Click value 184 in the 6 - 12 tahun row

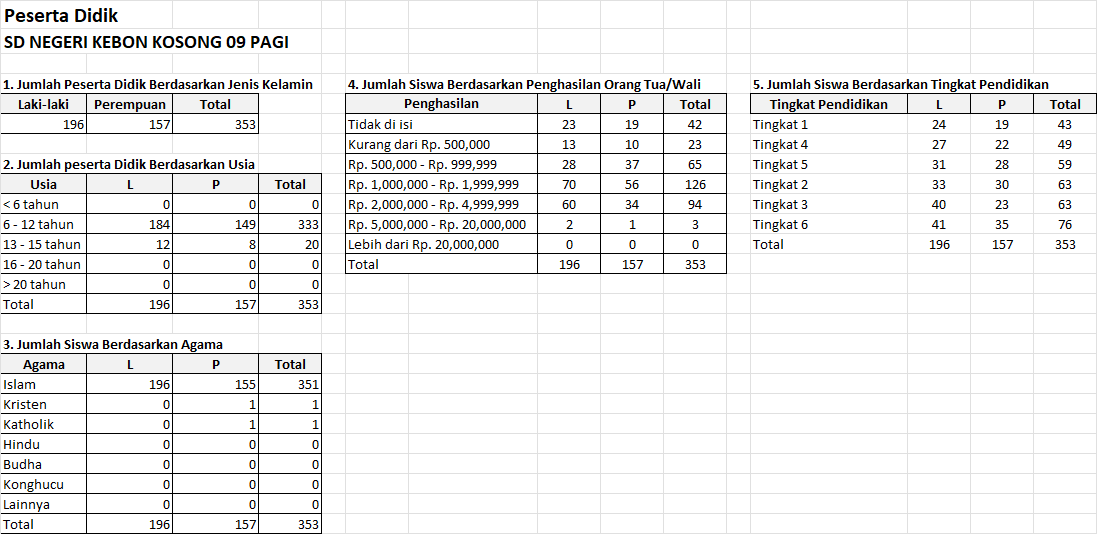[x=129, y=225]
